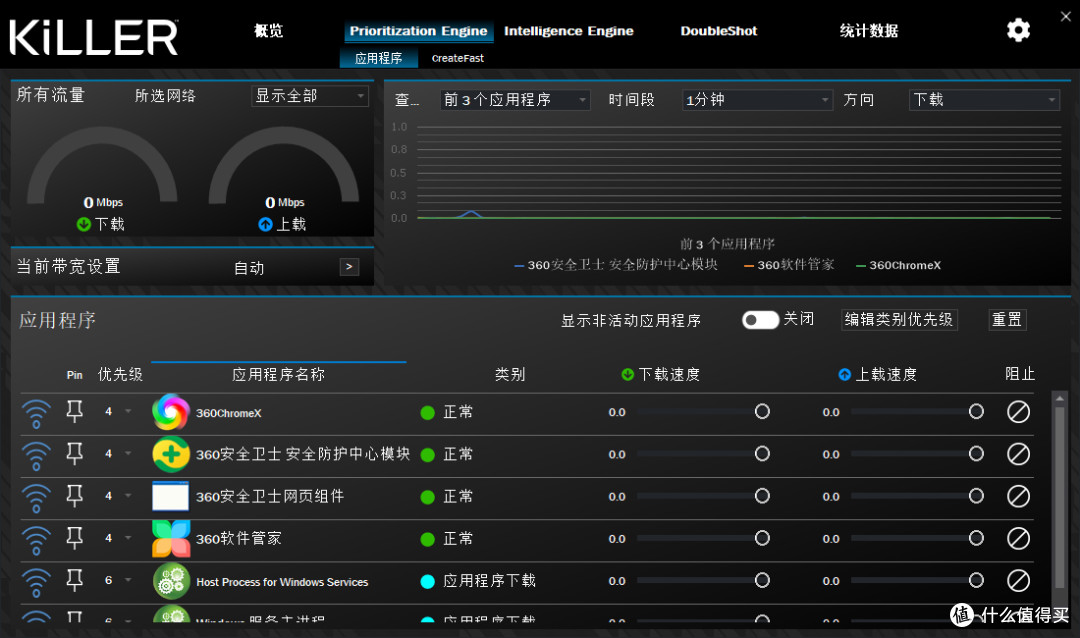Pin the 360安全卫士网页组件 row
This screenshot has width=1080, height=638.
pyautogui.click(x=74, y=495)
